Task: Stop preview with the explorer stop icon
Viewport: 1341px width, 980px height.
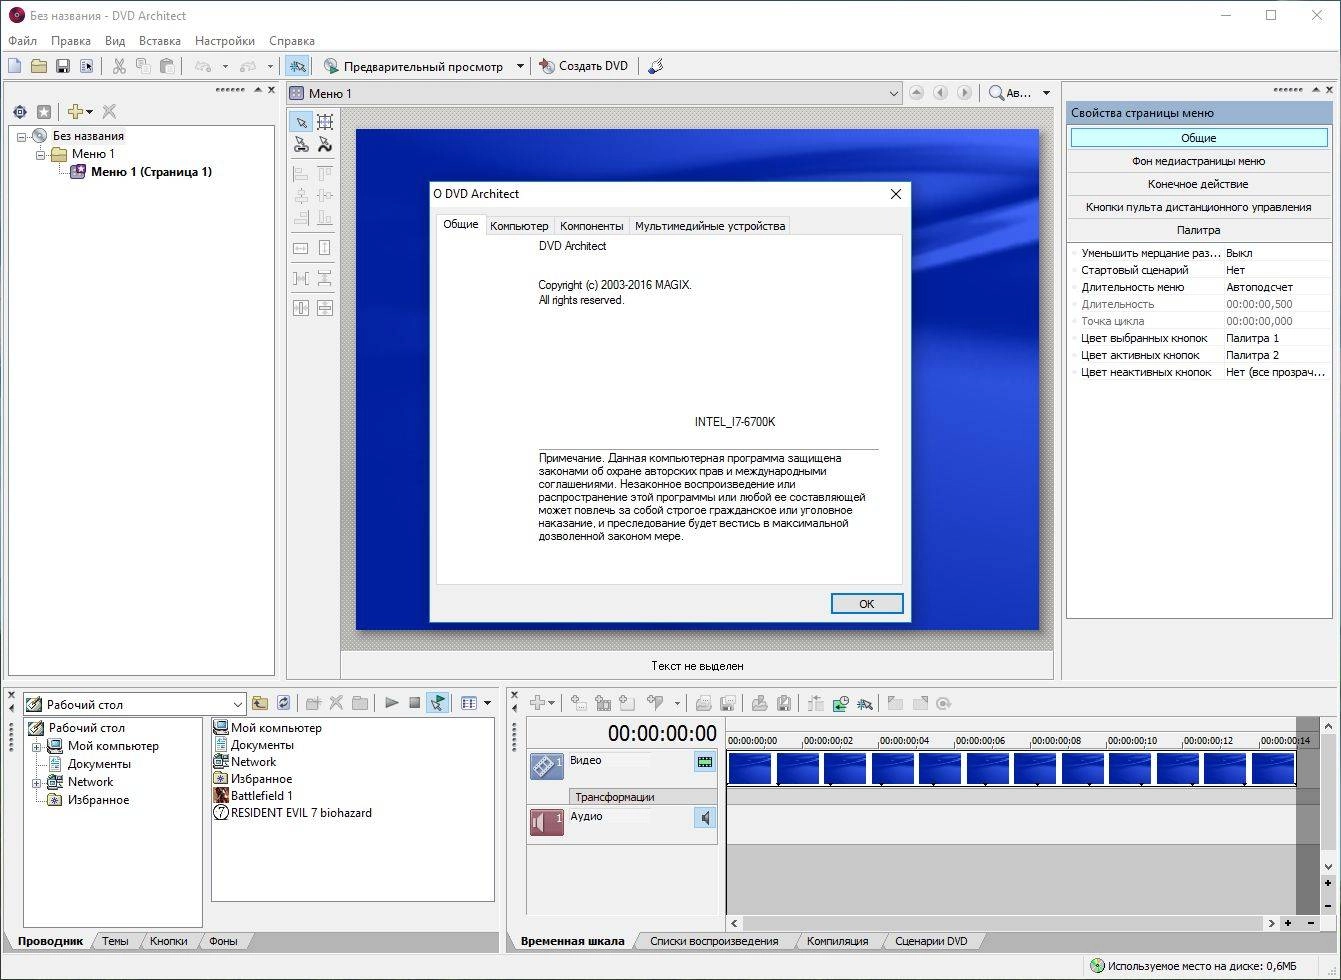Action: coord(414,703)
